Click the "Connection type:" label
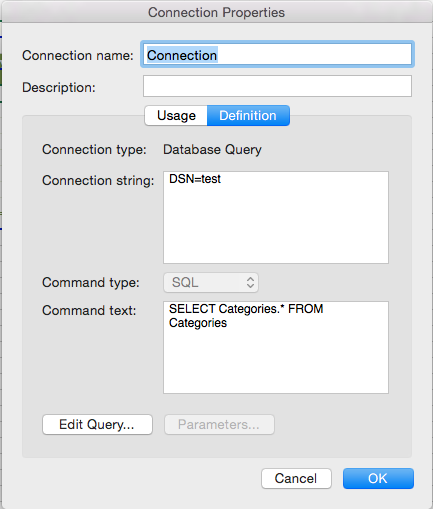 [x=94, y=149]
